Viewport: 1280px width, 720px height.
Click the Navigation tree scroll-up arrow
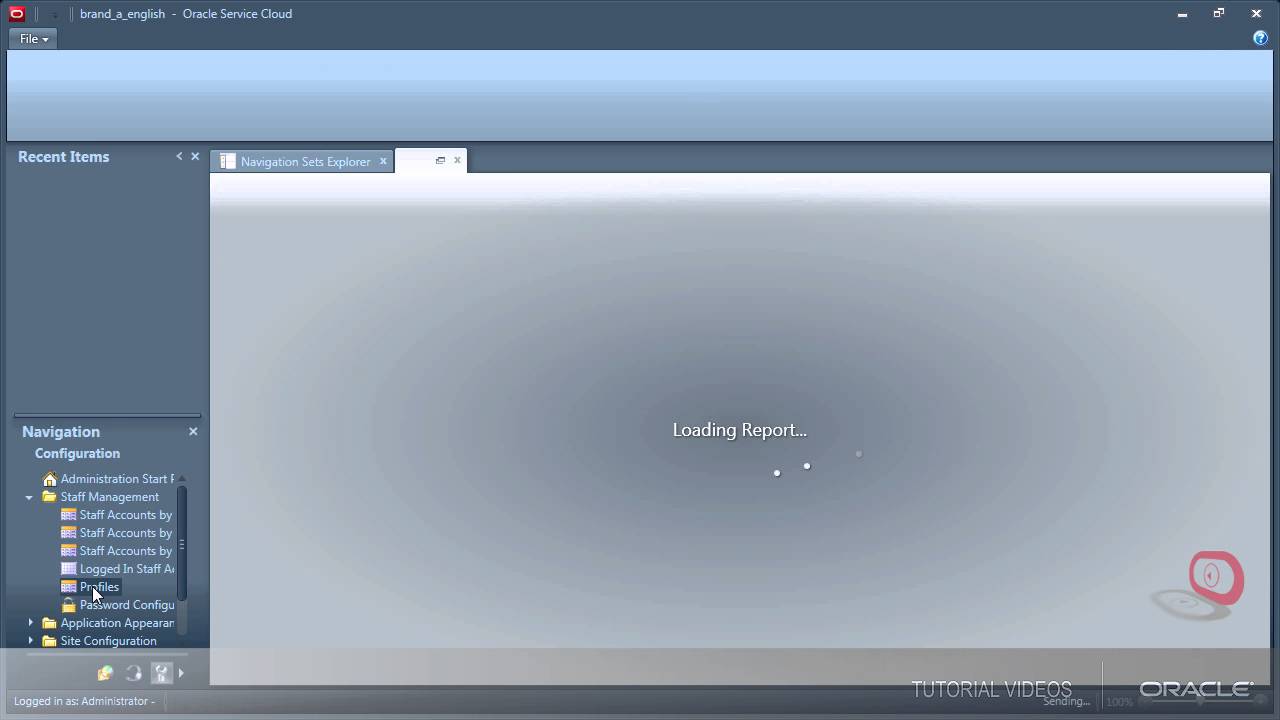(181, 479)
